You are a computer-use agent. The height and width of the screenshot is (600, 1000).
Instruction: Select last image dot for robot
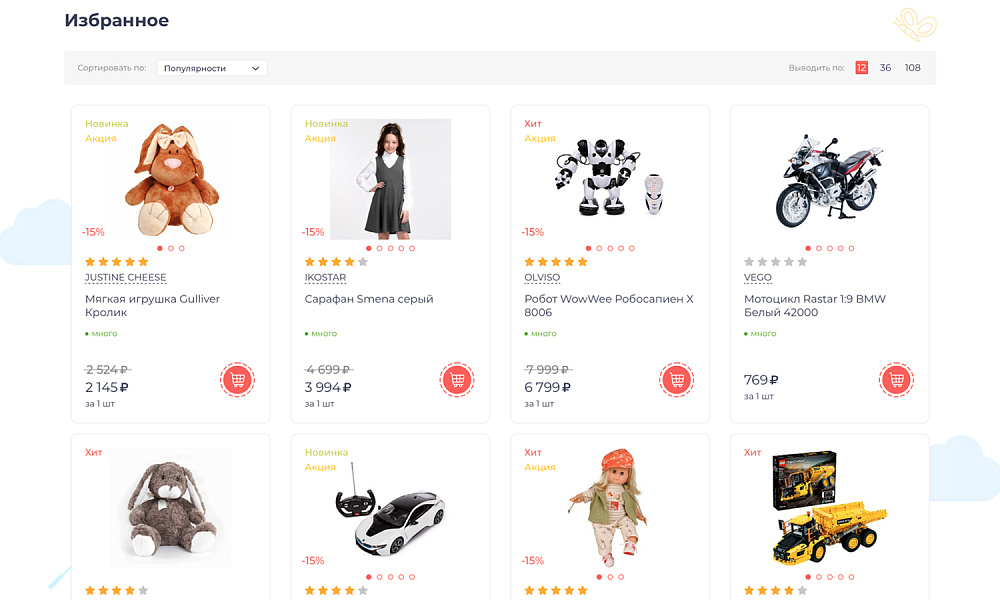[x=632, y=248]
